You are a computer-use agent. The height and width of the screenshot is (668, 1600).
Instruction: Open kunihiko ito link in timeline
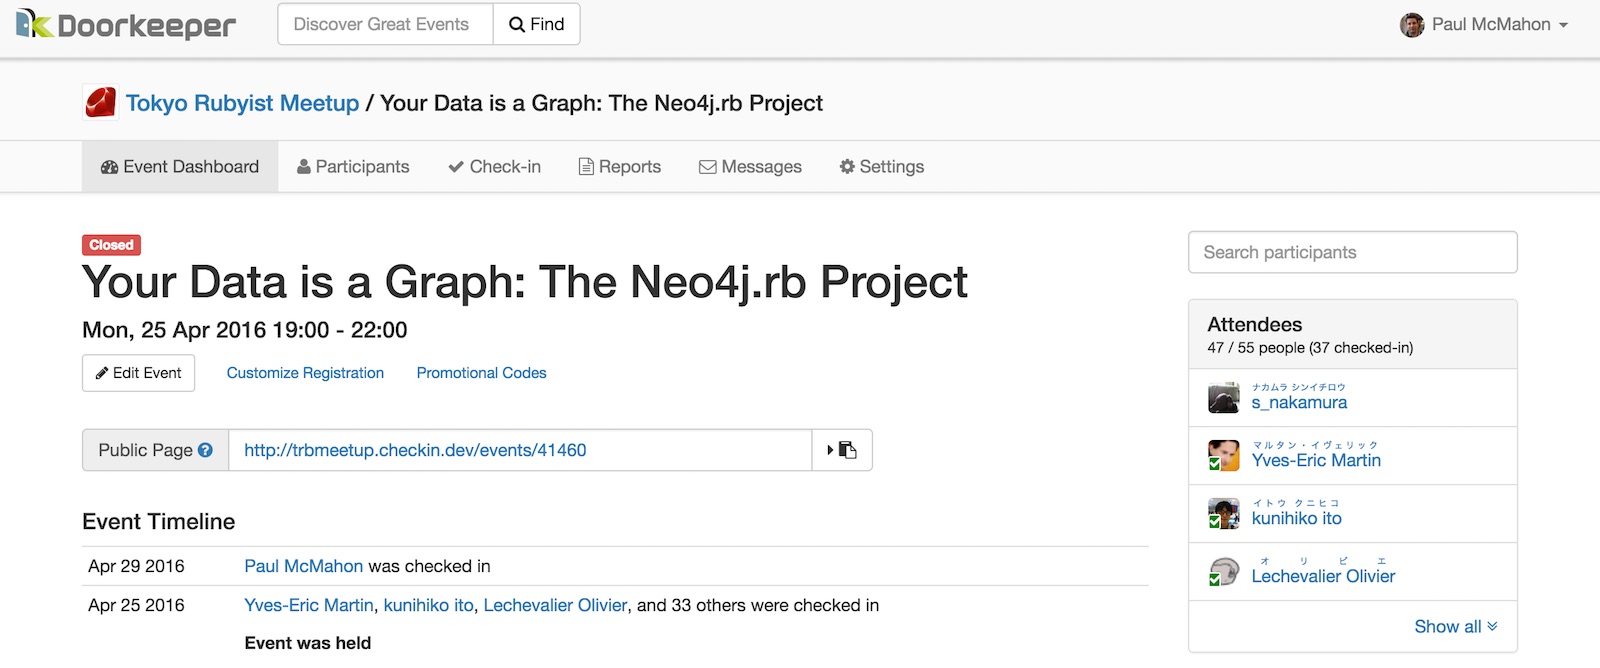[x=429, y=605]
